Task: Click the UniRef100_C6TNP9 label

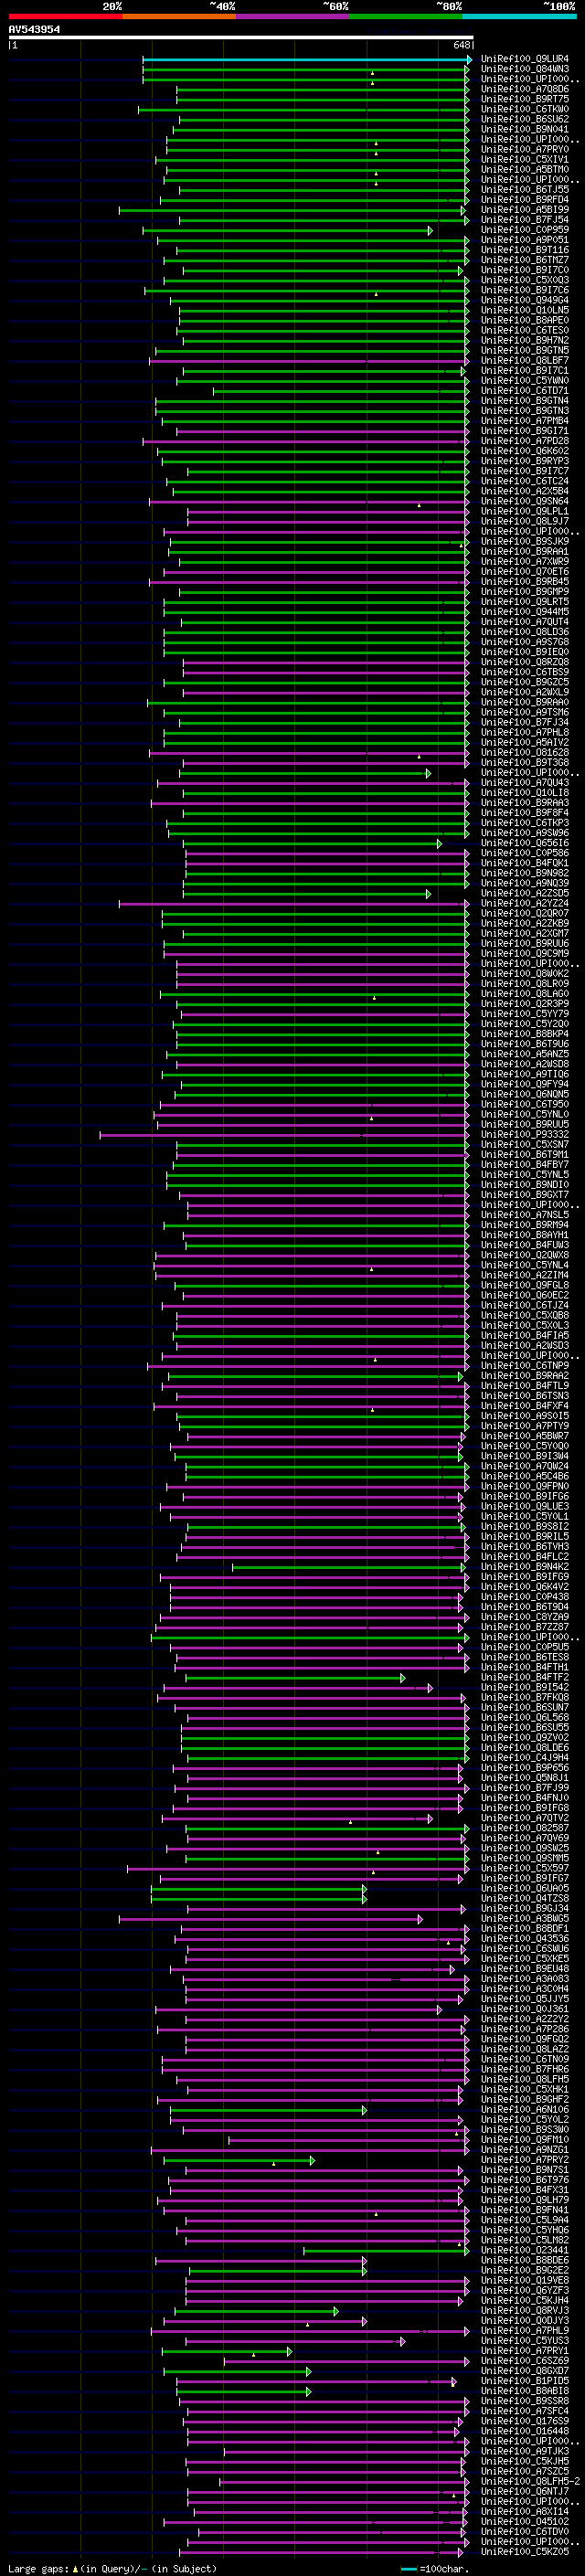Action: point(524,1366)
